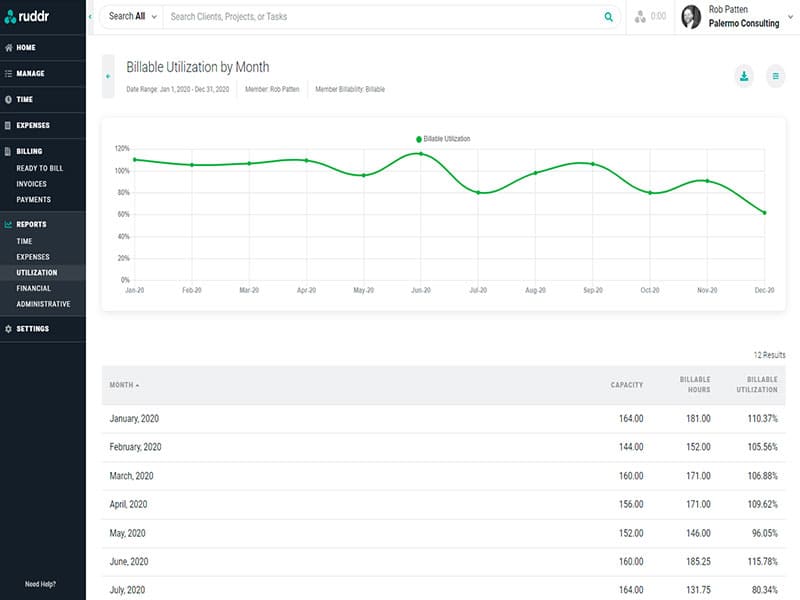The height and width of the screenshot is (600, 800).
Task: Toggle the Billable Utilization legend series
Action: click(x=442, y=139)
